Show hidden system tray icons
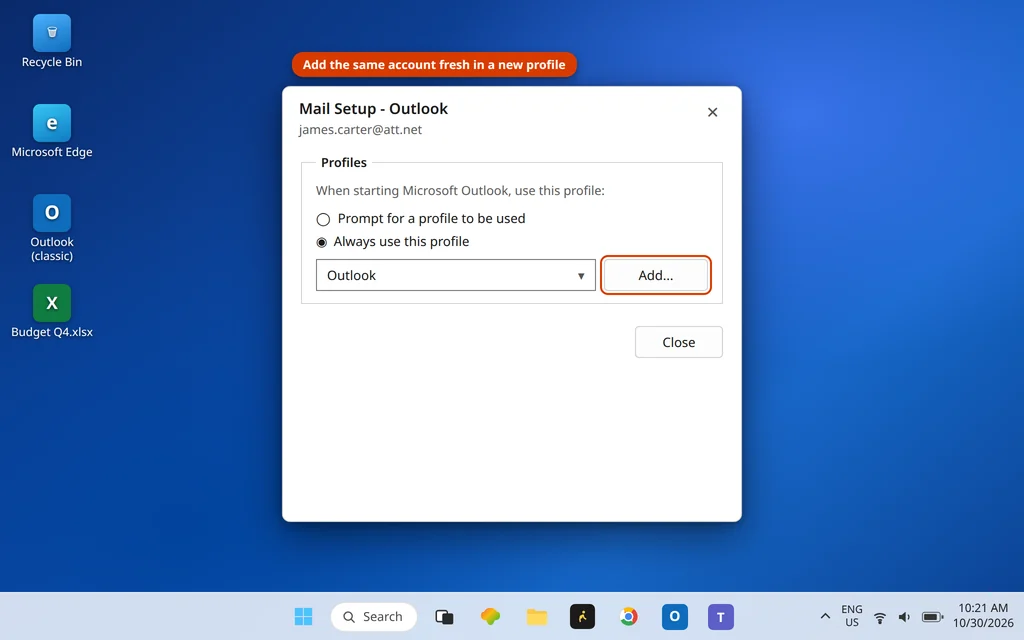 825,616
